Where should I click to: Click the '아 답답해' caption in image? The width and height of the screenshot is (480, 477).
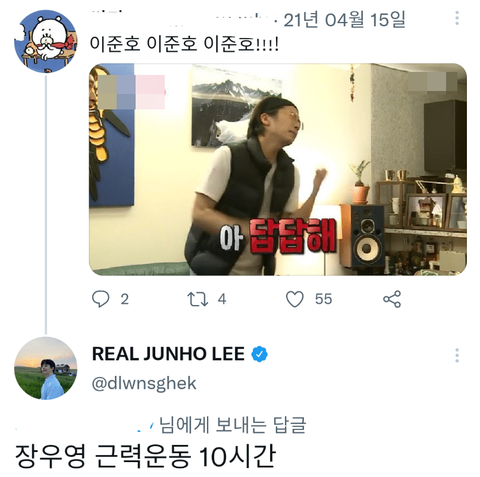pyautogui.click(x=278, y=236)
